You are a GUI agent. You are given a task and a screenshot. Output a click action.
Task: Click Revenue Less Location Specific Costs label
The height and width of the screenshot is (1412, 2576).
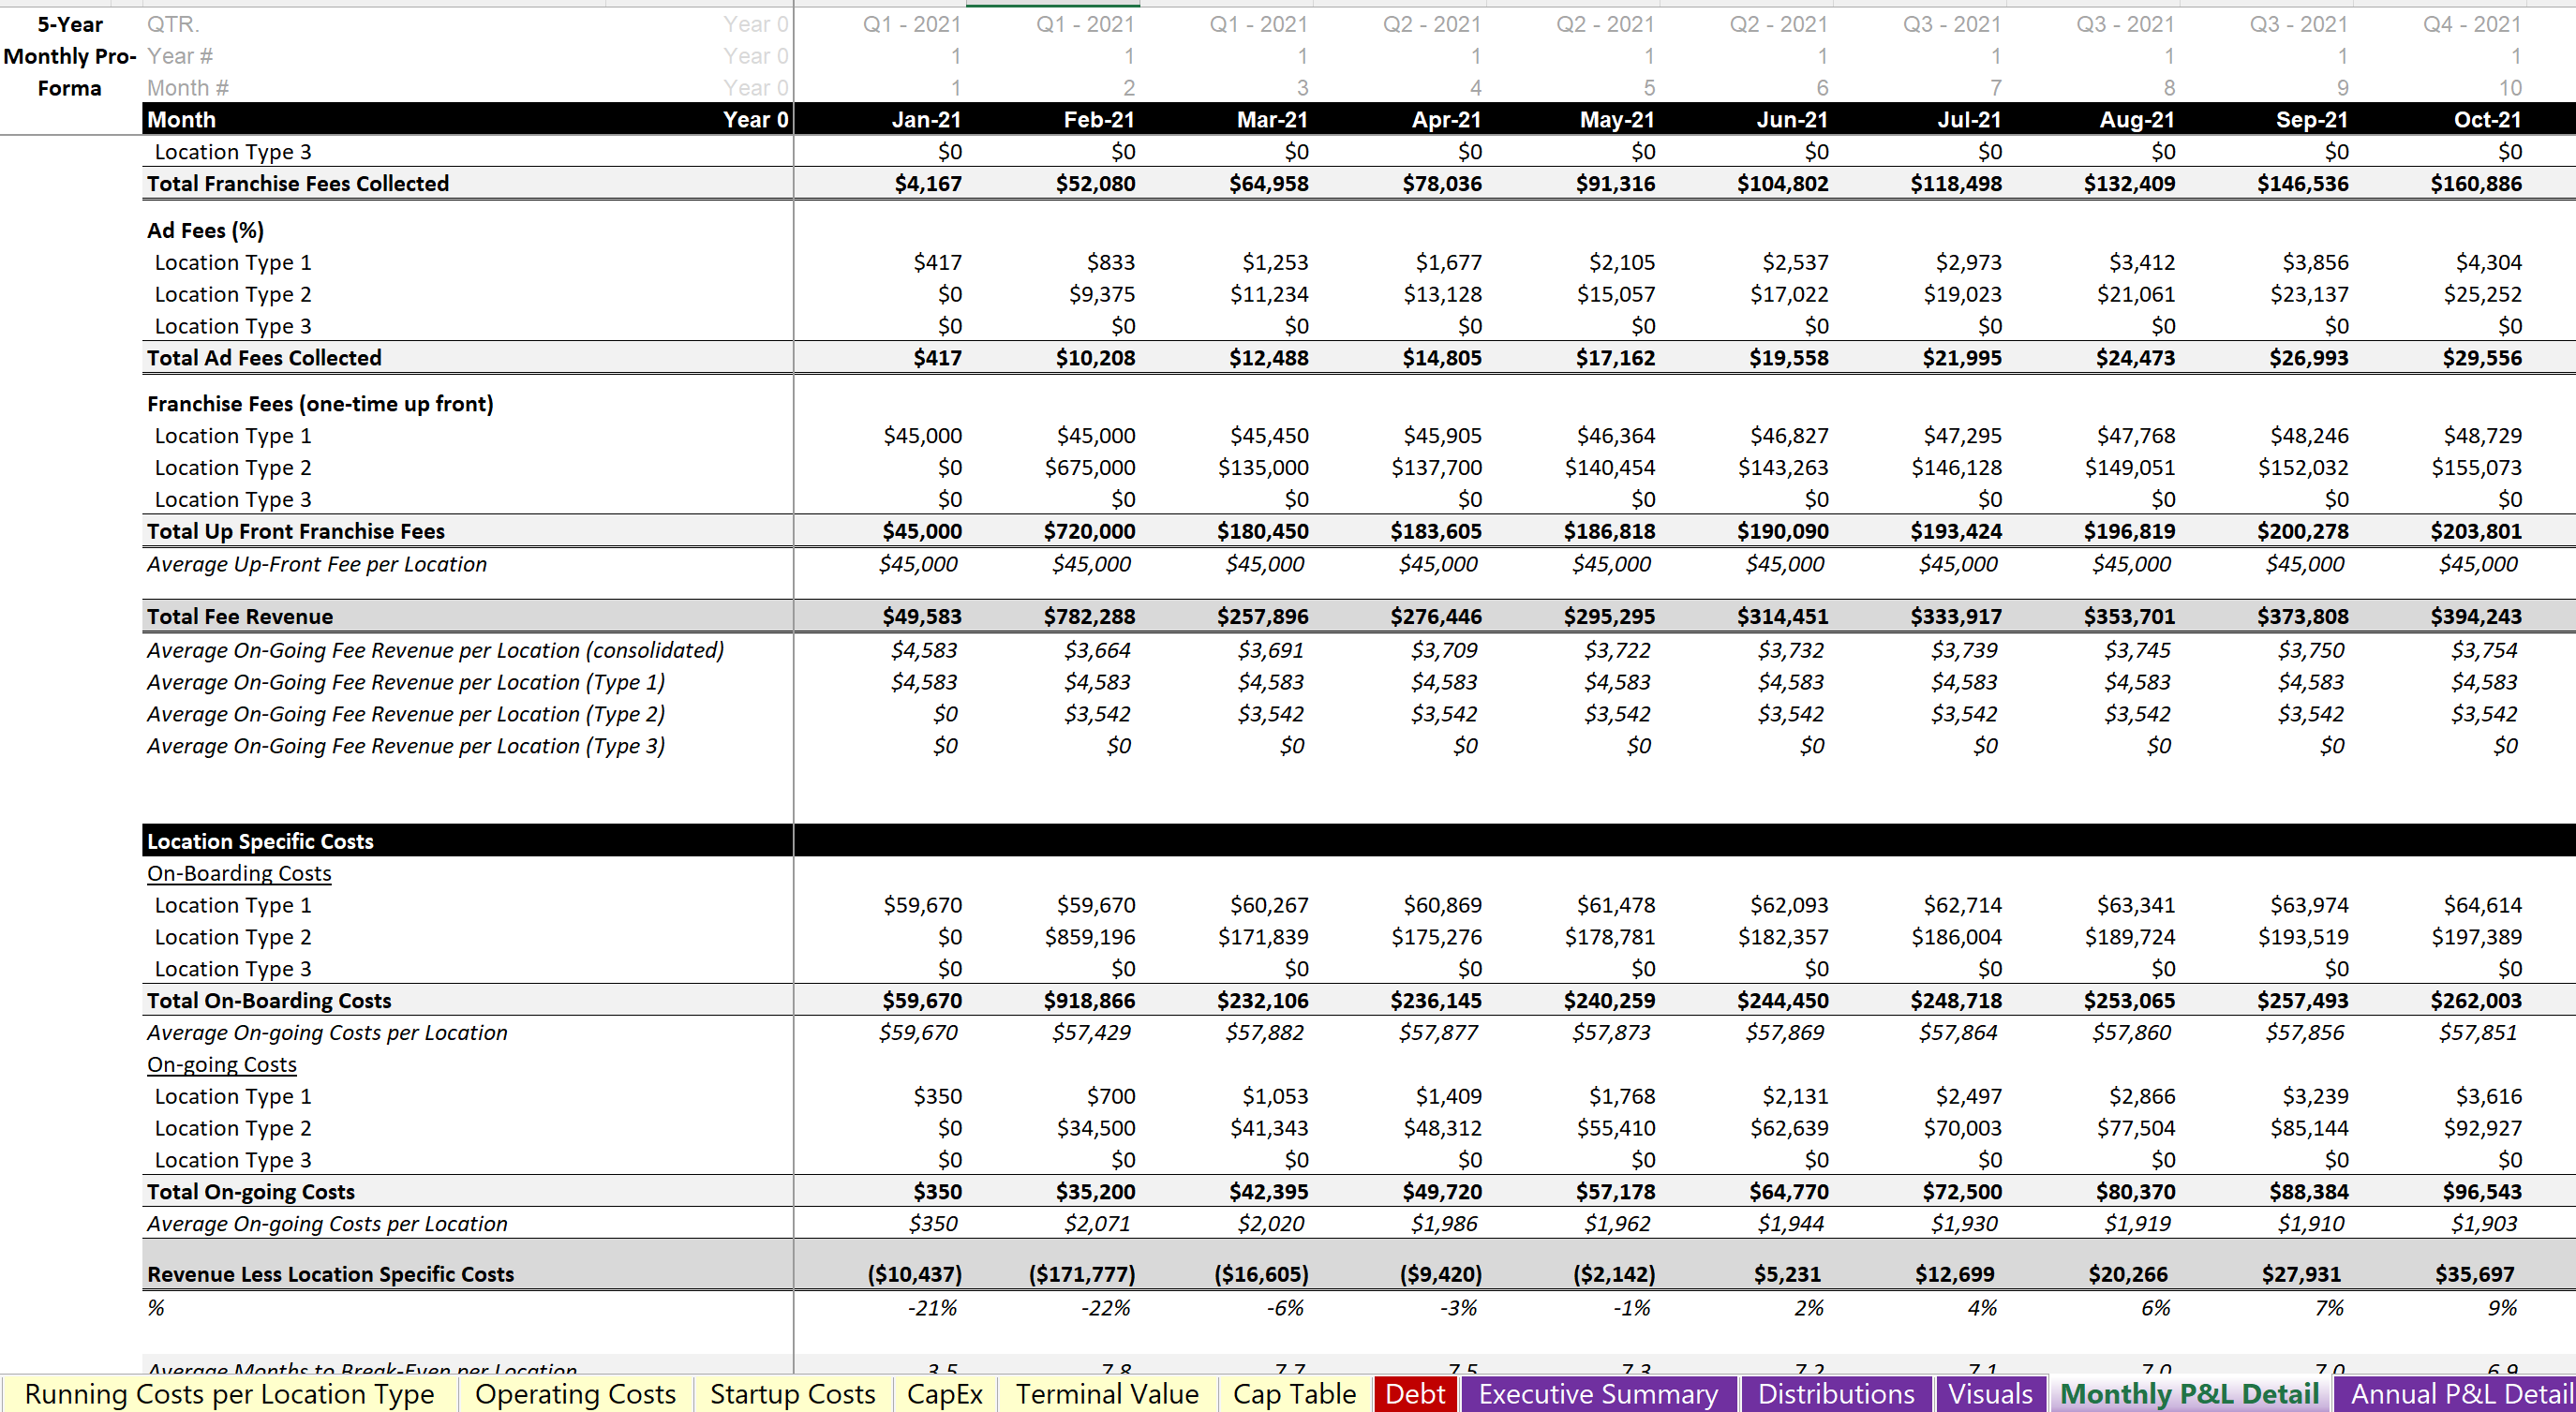click(330, 1275)
